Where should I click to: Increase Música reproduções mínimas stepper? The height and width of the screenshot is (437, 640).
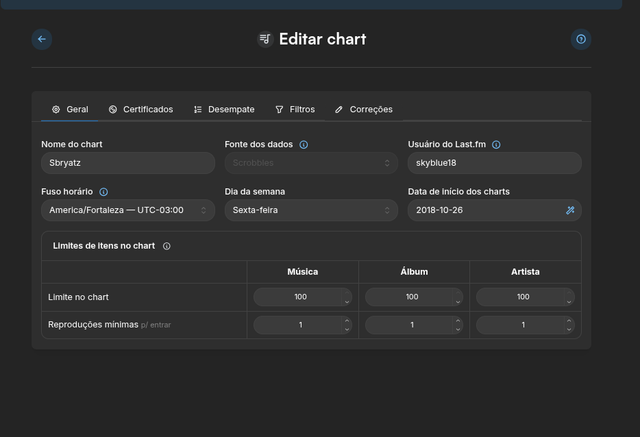coord(347,320)
